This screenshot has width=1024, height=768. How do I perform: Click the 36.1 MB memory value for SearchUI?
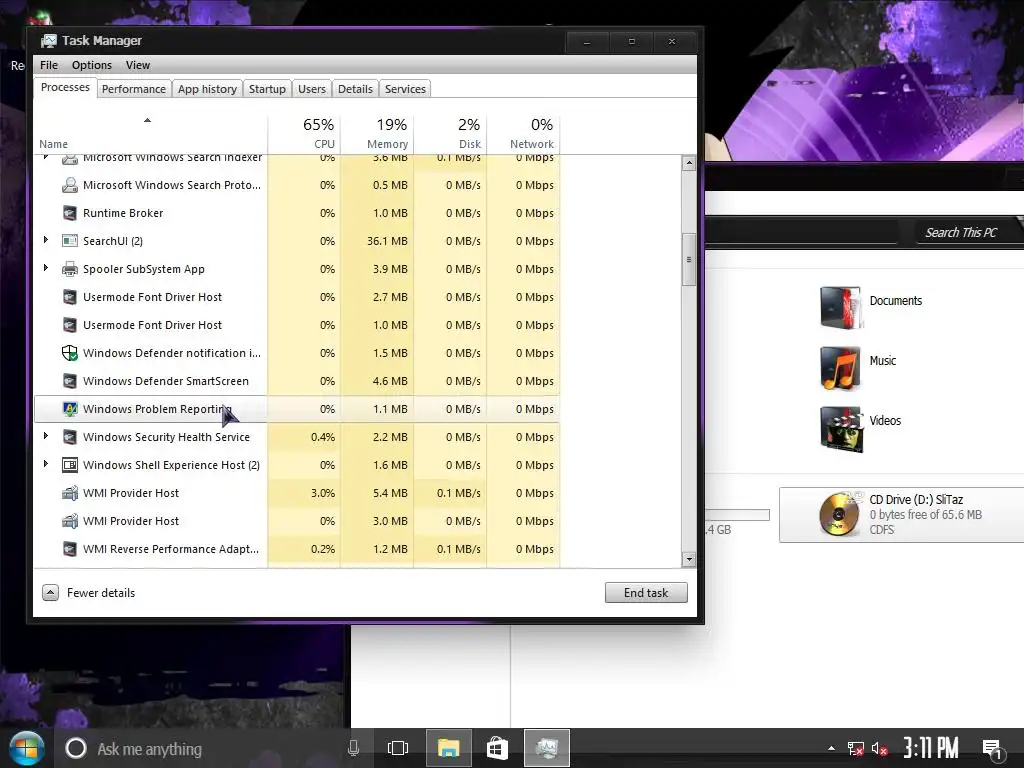(x=387, y=241)
